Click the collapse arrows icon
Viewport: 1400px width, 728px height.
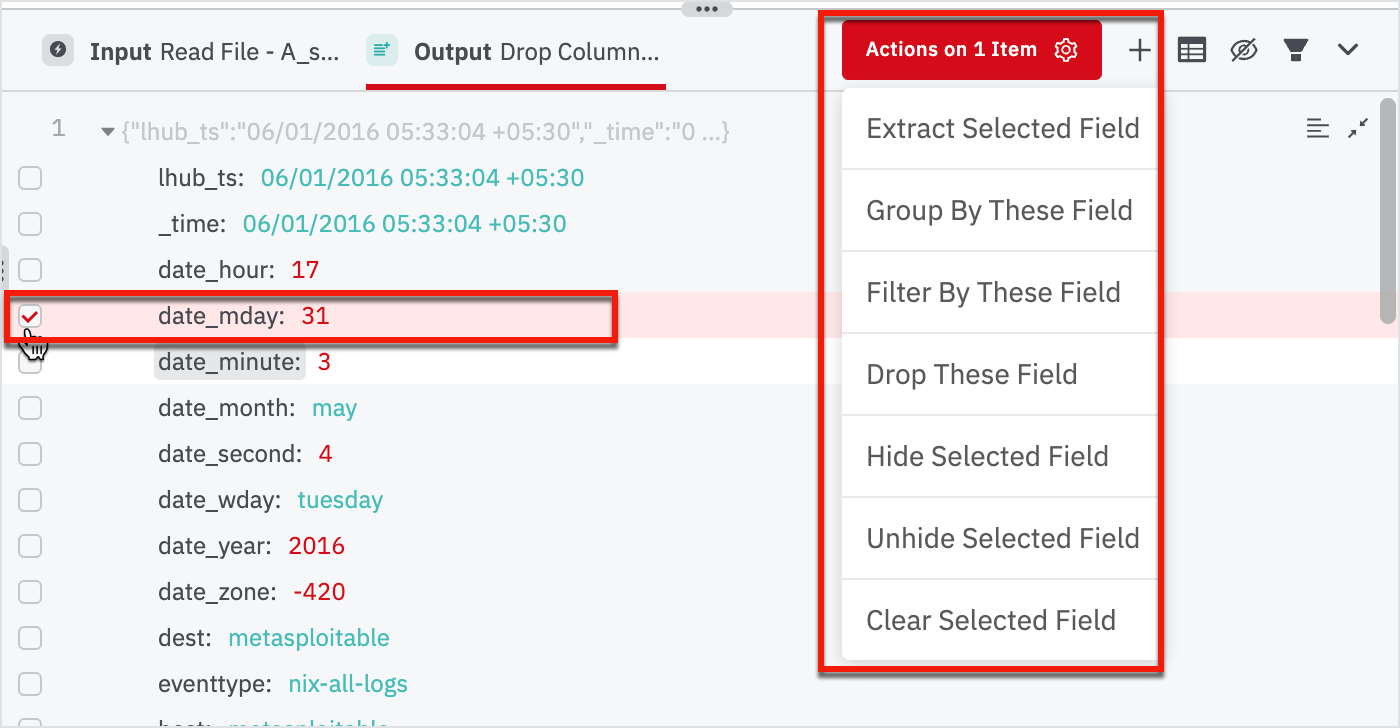tap(1357, 128)
